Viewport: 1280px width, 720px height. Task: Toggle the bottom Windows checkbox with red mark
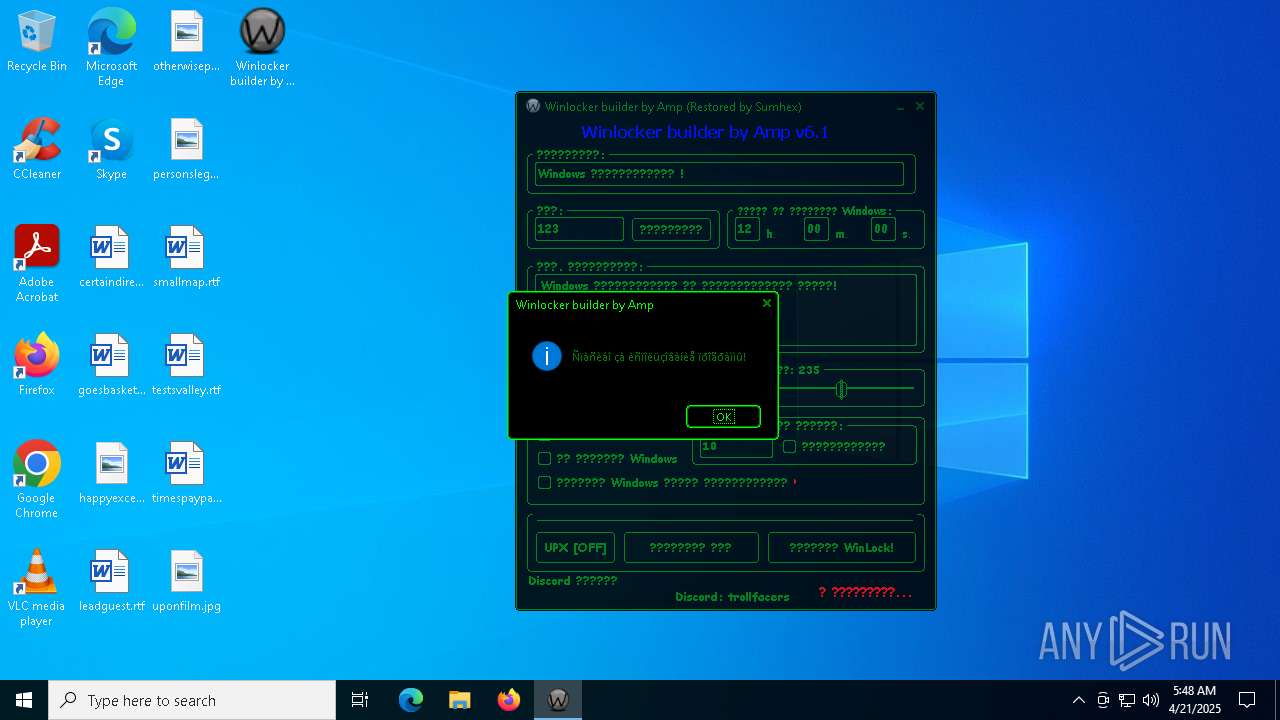click(x=544, y=482)
